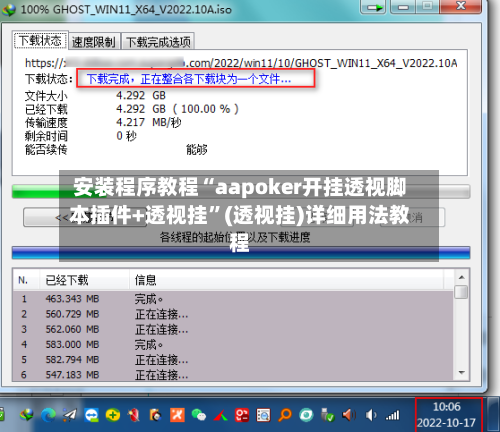This screenshot has height=432, width=500.
Task: Click the 剩余时间 label
Action: point(46,136)
